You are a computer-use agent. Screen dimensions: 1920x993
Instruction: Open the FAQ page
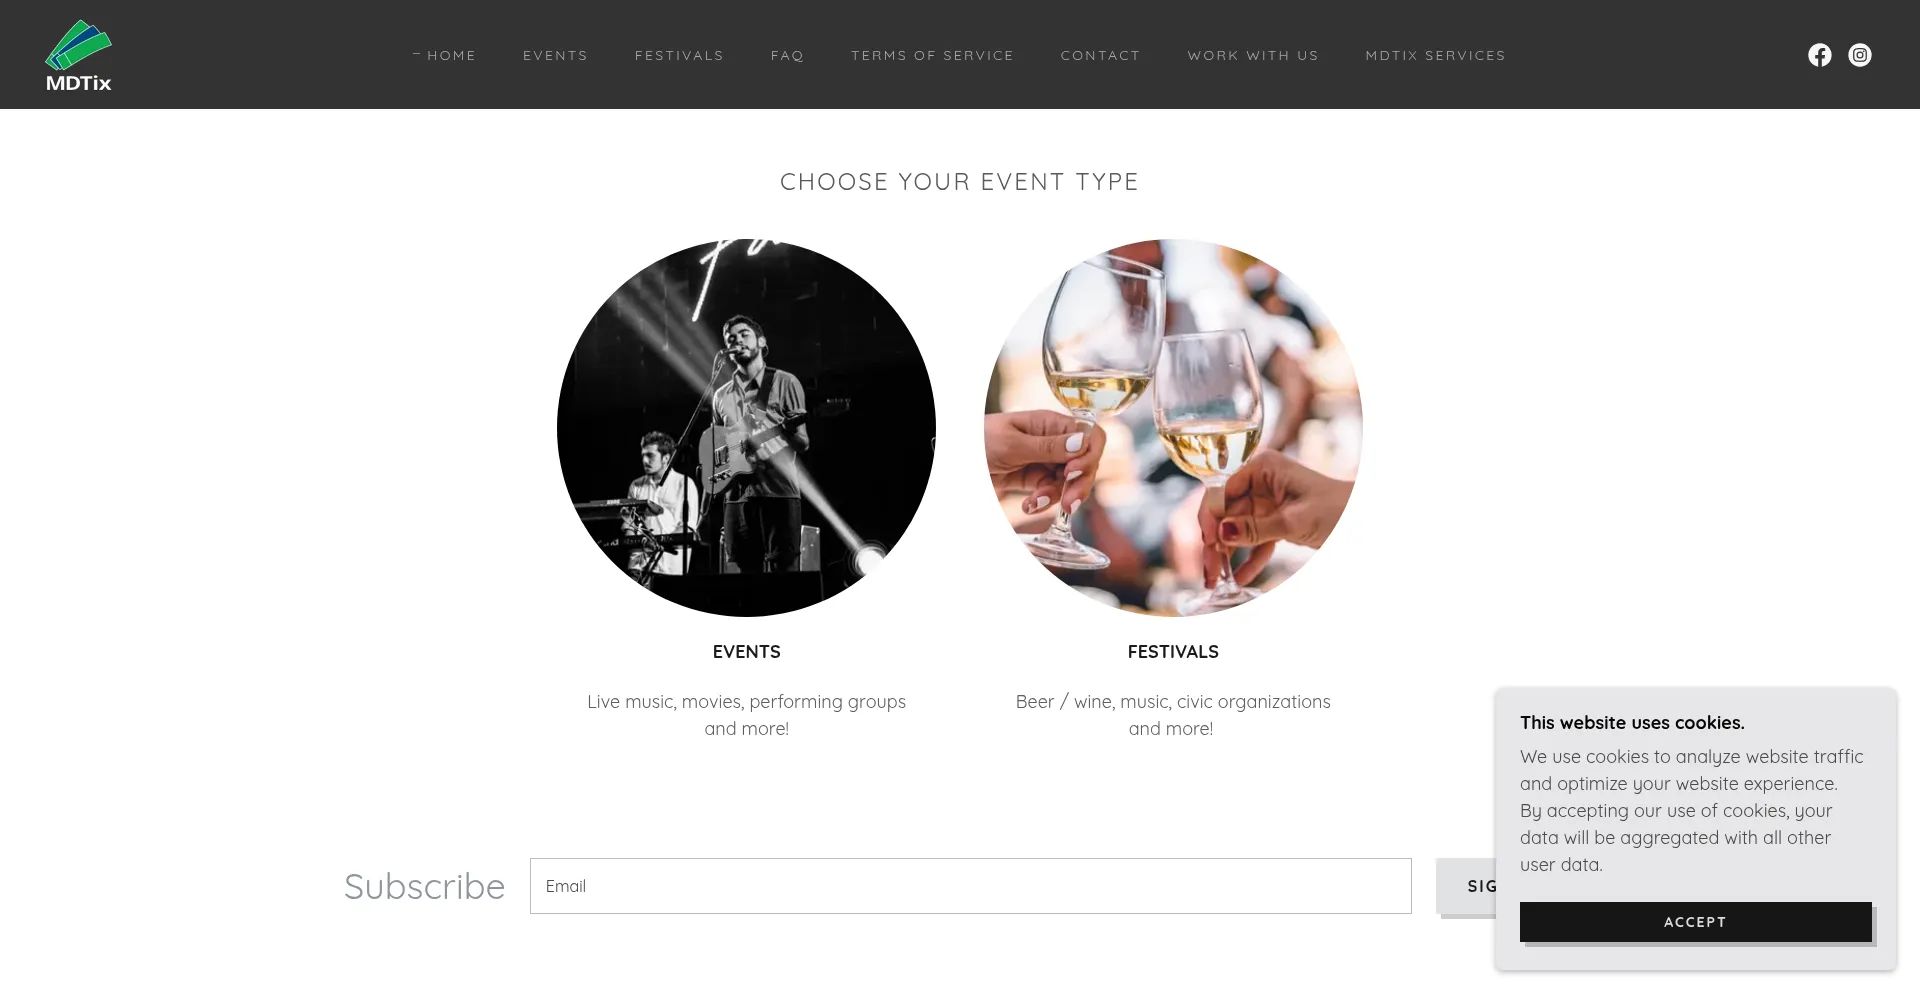pyautogui.click(x=787, y=56)
